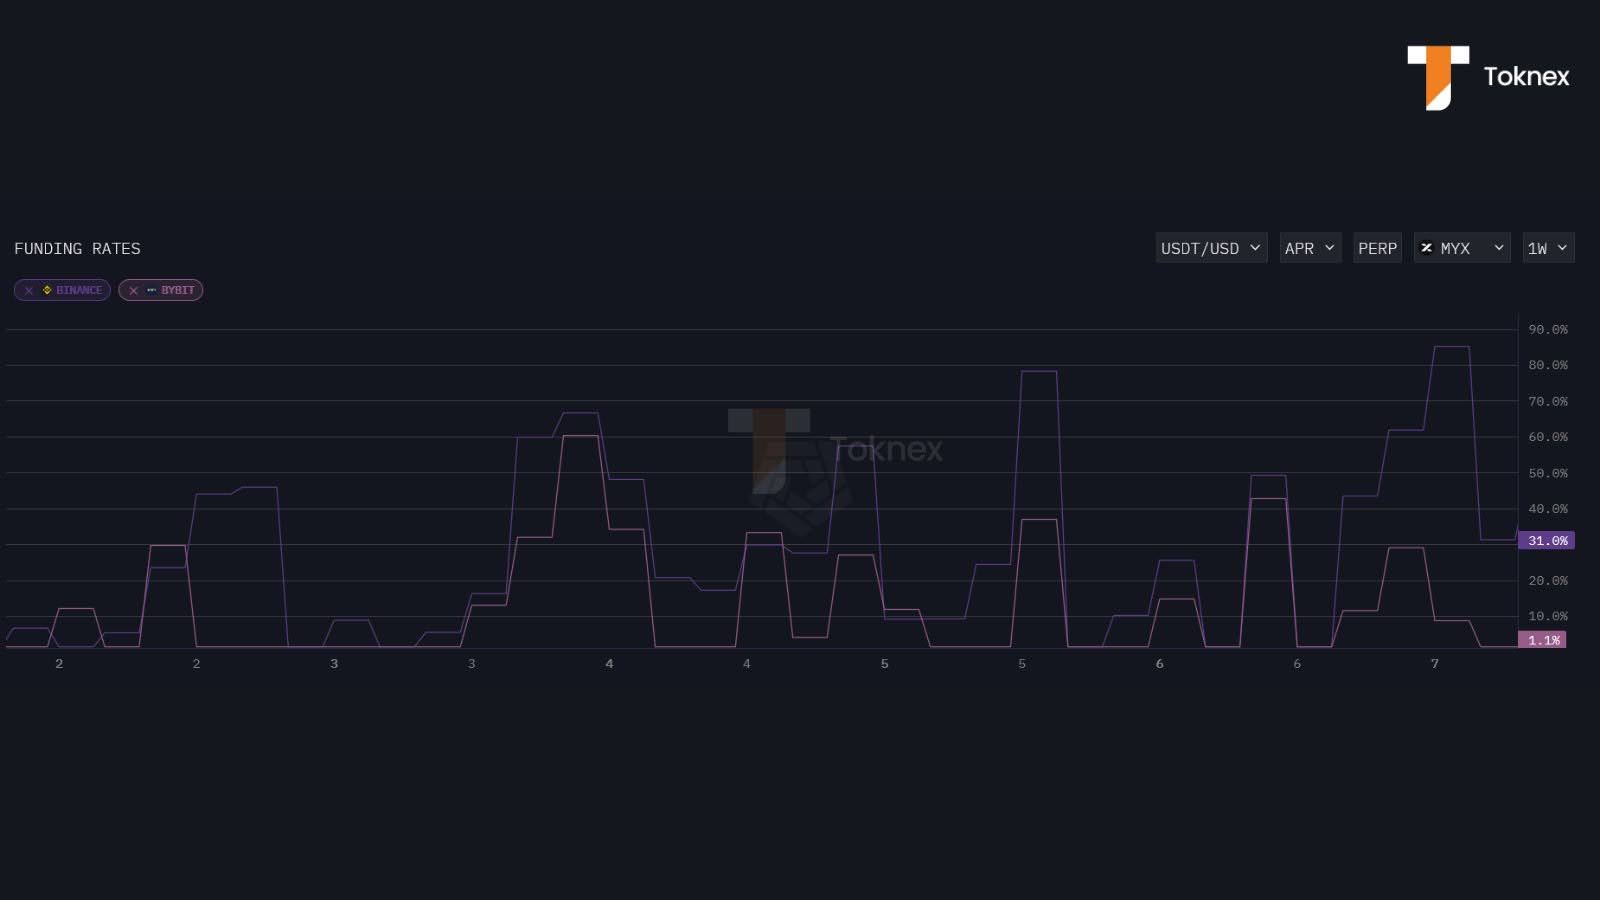Toggle the BYBIT series label
Screen dimensions: 1600x900
tap(178, 290)
